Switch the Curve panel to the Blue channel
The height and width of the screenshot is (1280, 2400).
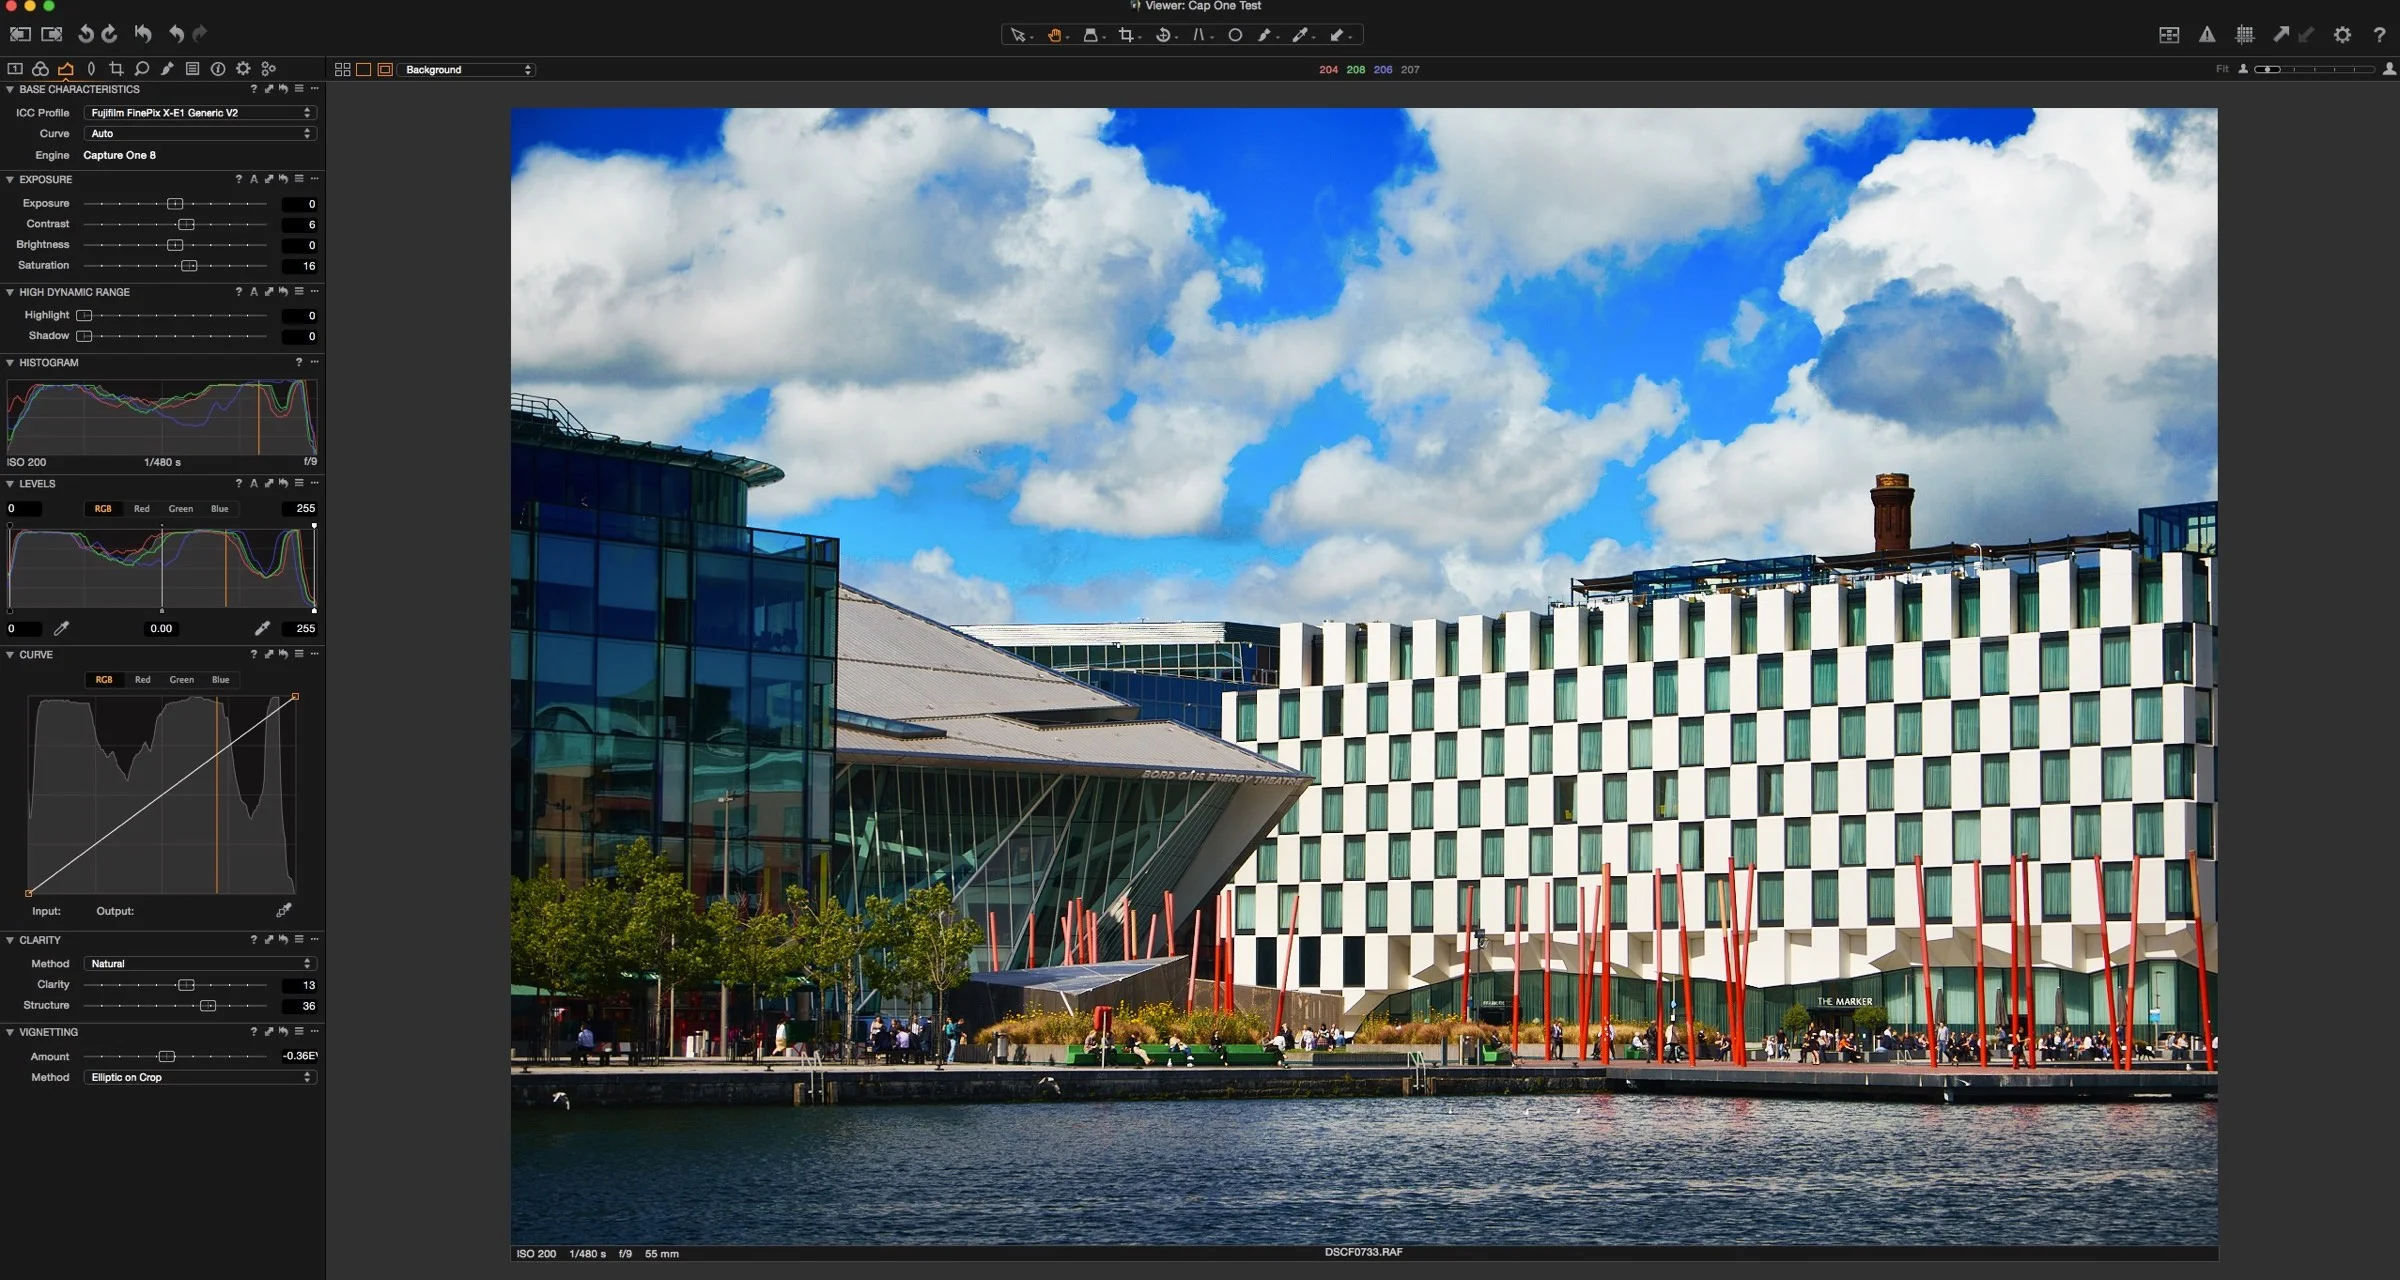[219, 679]
